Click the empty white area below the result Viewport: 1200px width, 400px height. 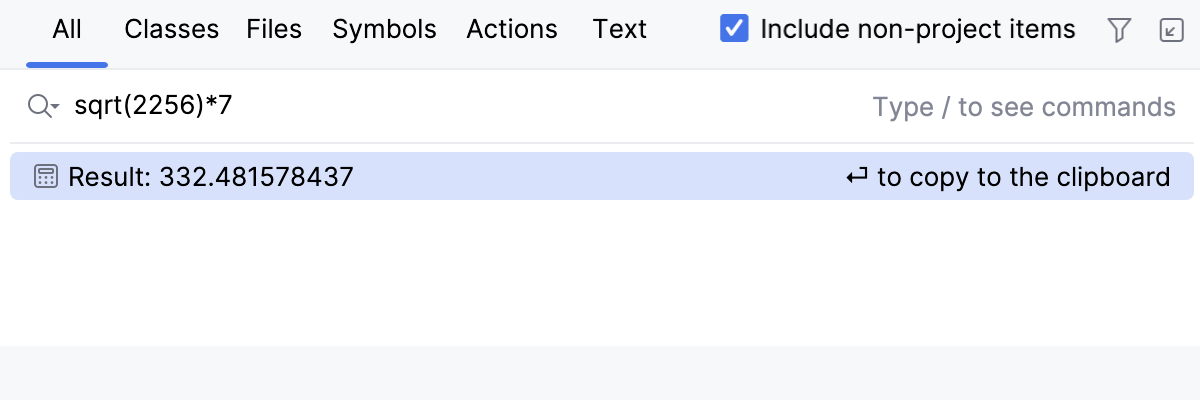pyautogui.click(x=600, y=272)
